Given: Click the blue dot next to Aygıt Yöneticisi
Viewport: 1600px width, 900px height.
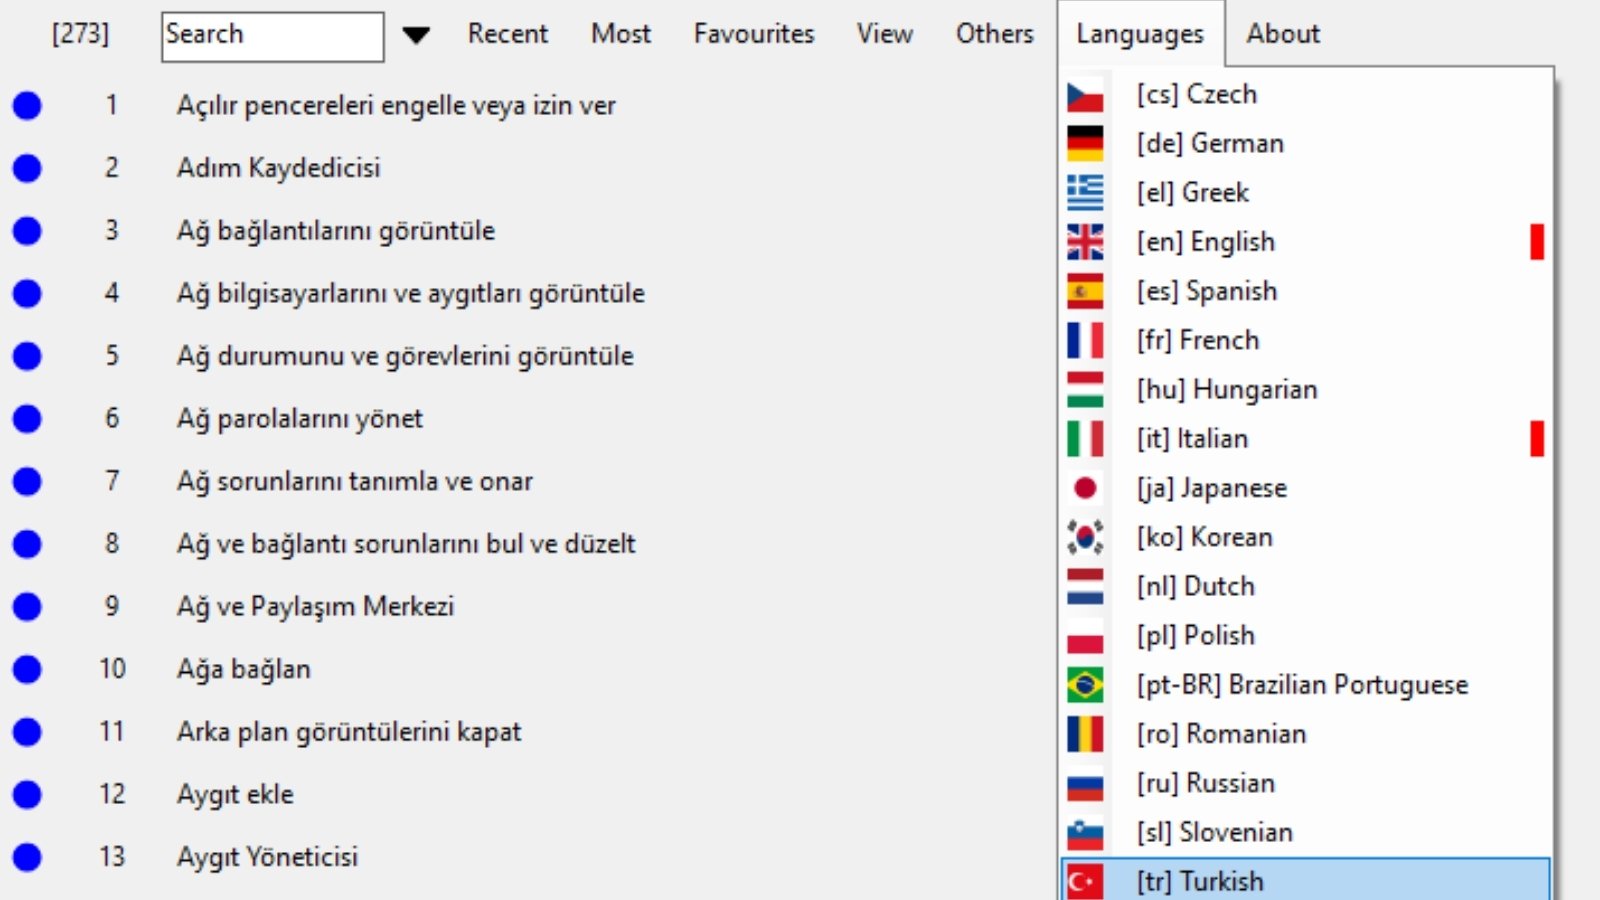Looking at the screenshot, I should coord(27,857).
